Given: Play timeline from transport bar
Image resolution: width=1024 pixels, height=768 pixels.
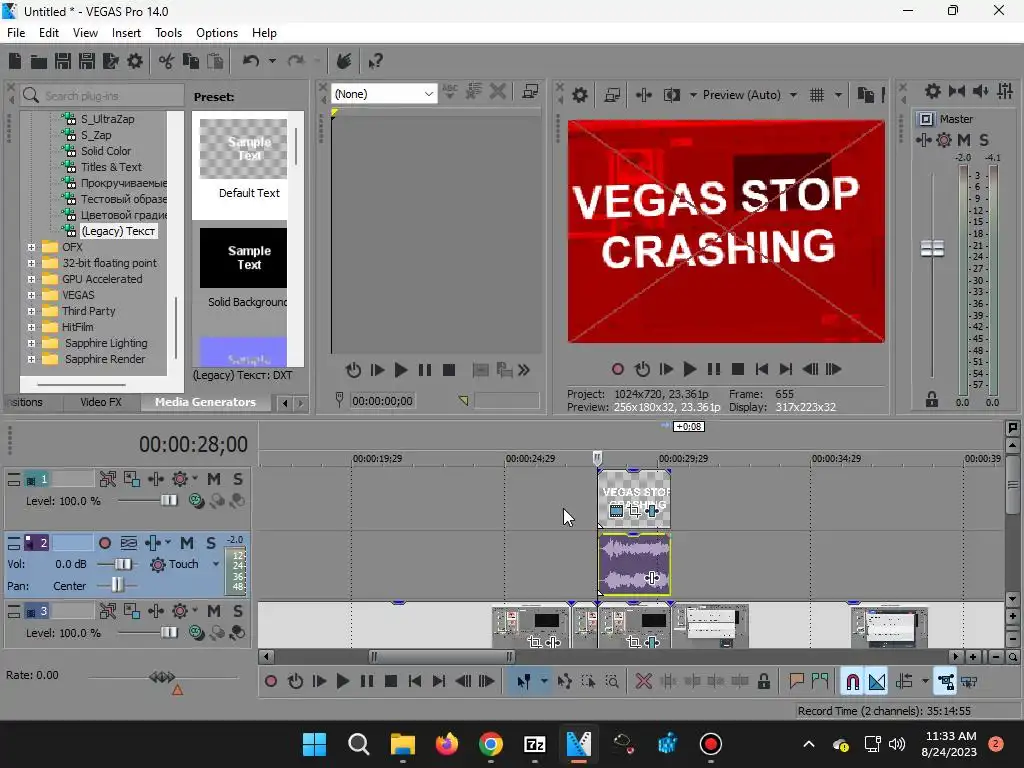Looking at the screenshot, I should point(343,682).
